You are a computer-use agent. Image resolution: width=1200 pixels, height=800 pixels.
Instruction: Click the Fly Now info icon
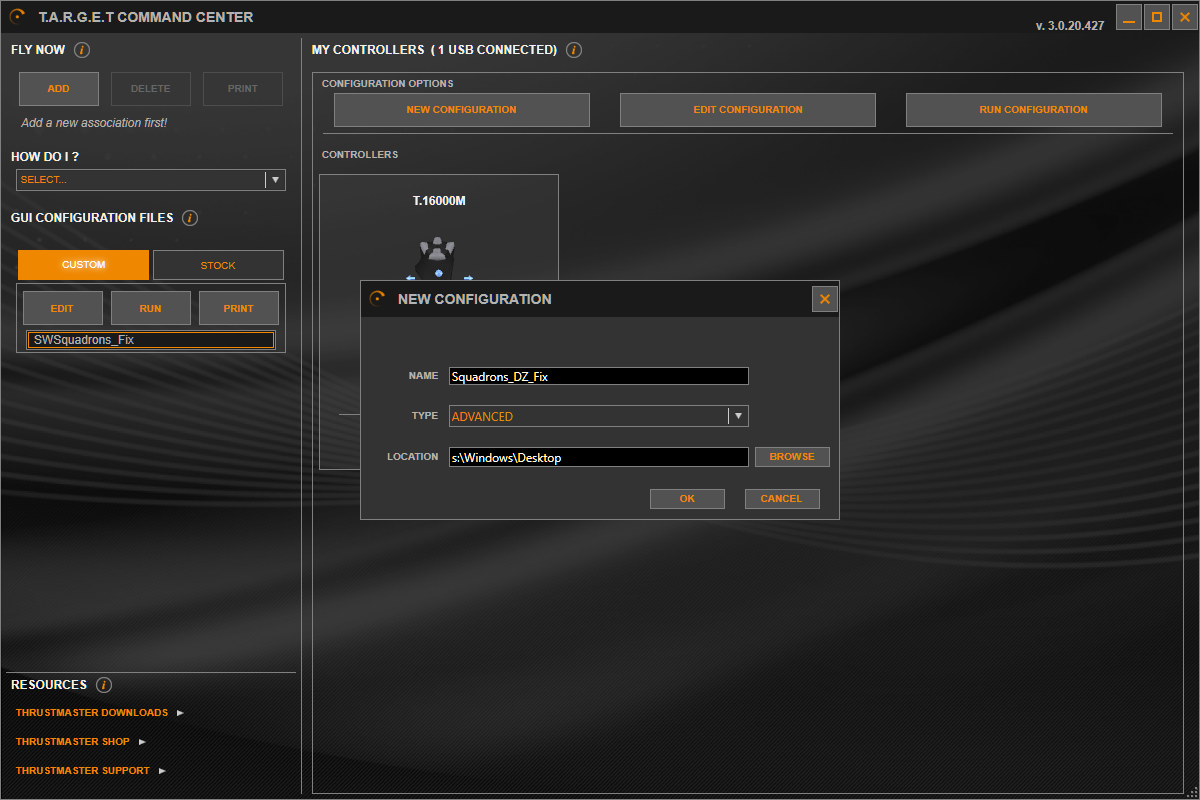(82, 50)
